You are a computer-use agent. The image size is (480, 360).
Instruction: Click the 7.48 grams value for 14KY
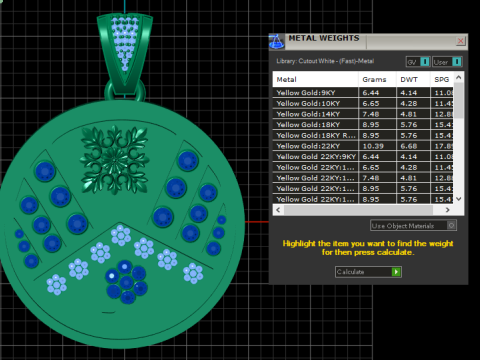(371, 114)
